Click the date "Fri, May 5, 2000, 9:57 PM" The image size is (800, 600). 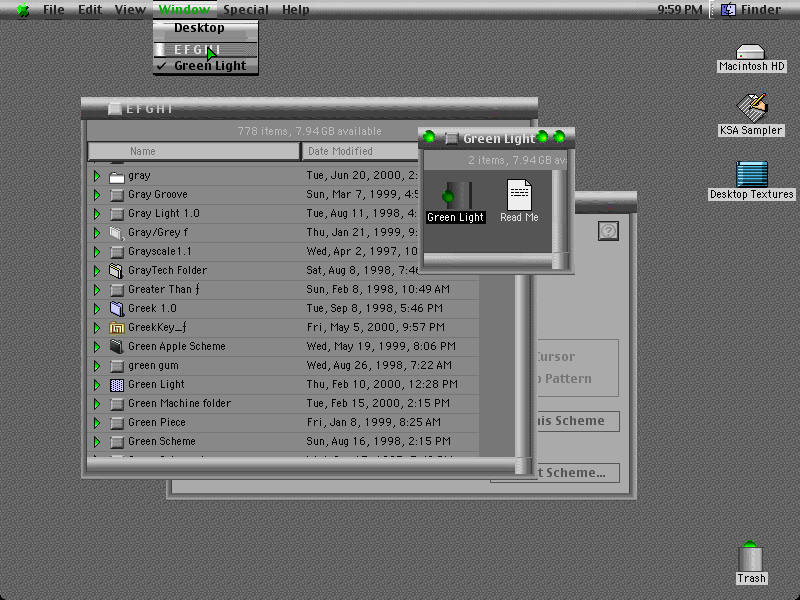coord(376,328)
